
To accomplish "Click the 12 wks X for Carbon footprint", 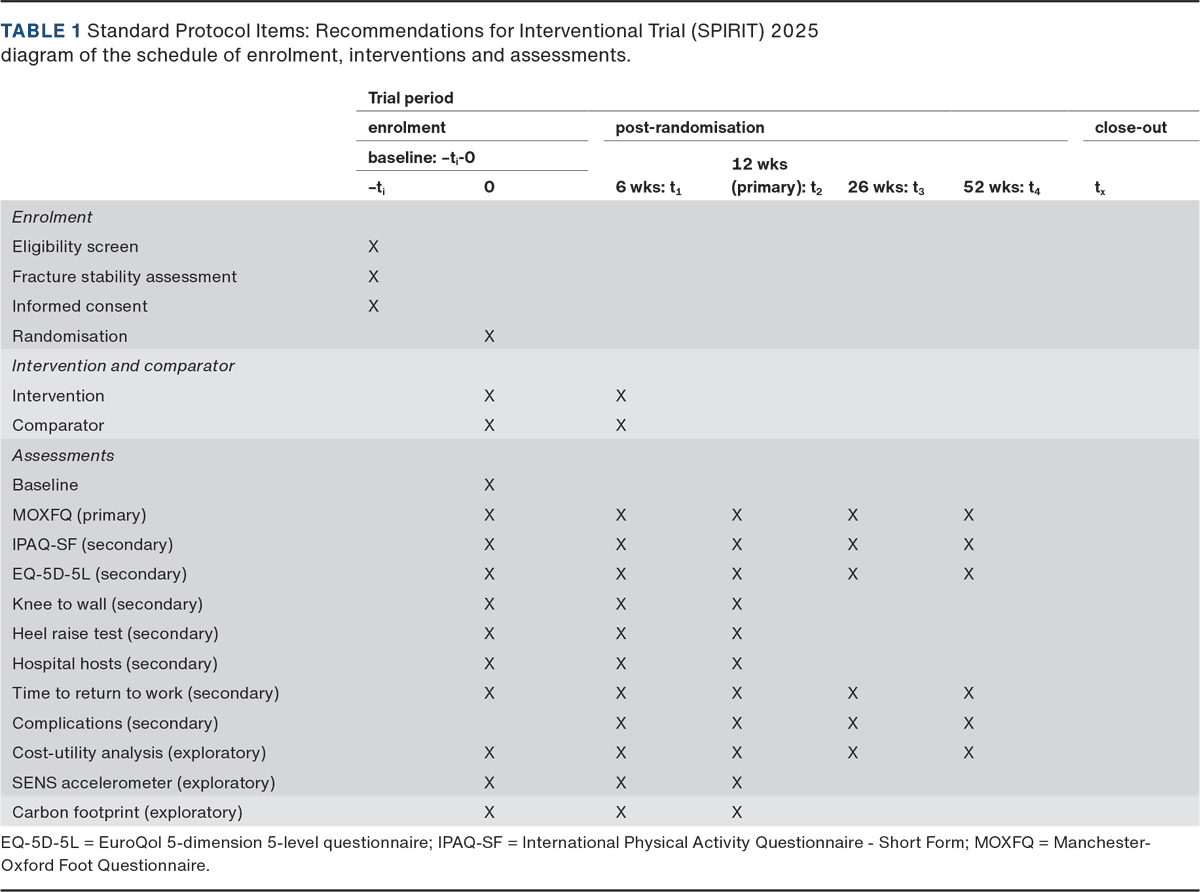I will 736,812.
